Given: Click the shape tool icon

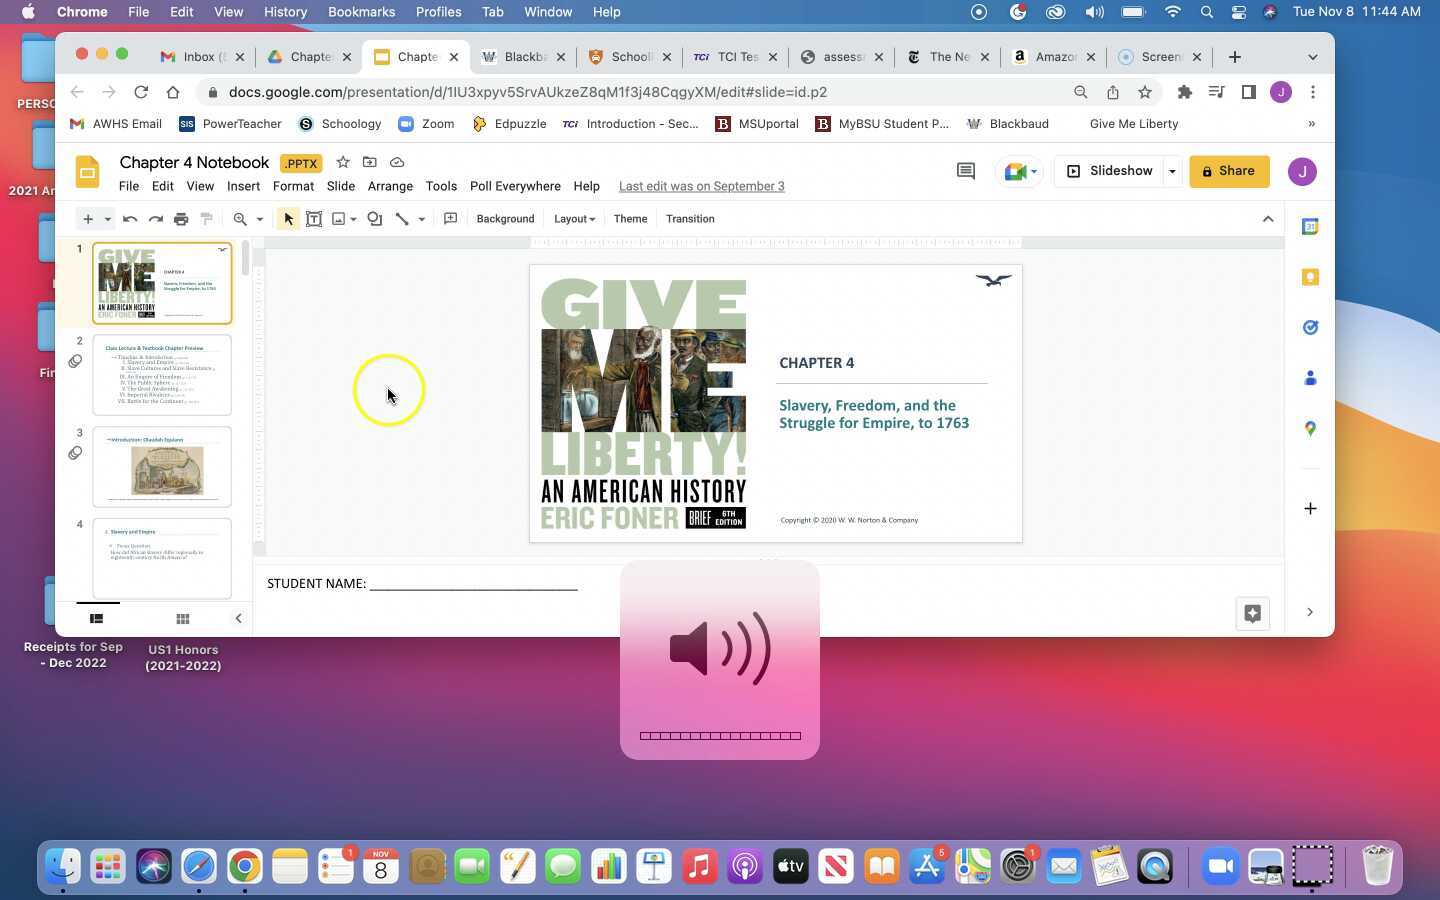Looking at the screenshot, I should click(x=375, y=219).
